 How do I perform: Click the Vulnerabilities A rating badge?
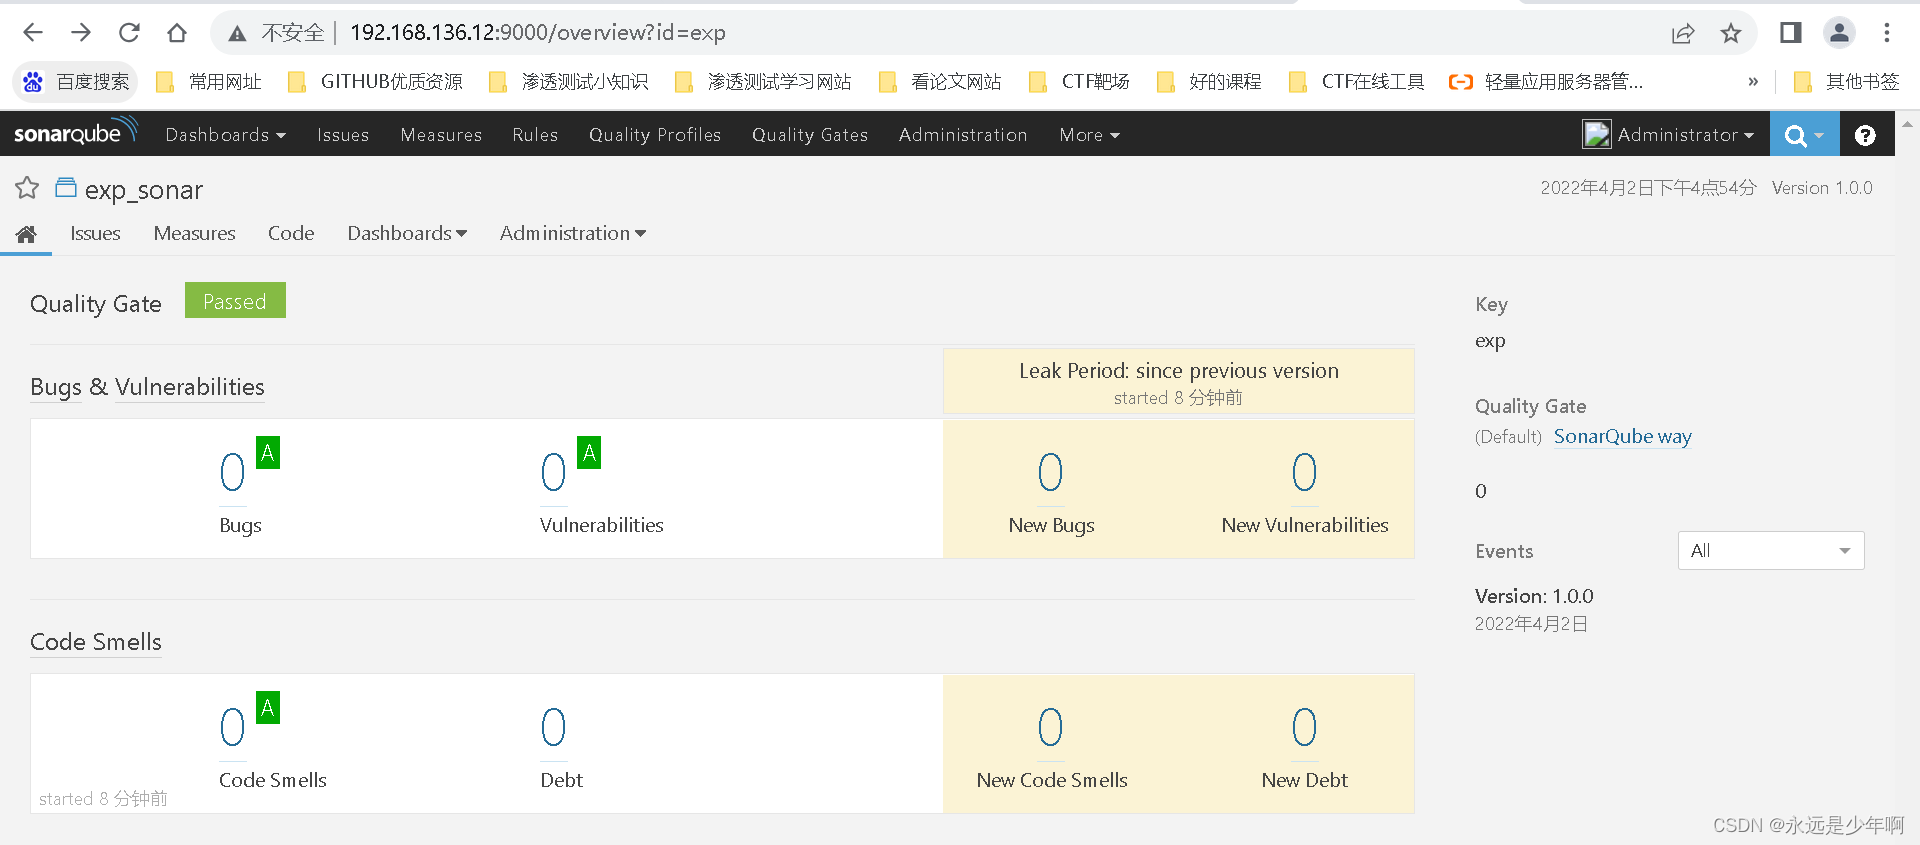click(x=590, y=453)
